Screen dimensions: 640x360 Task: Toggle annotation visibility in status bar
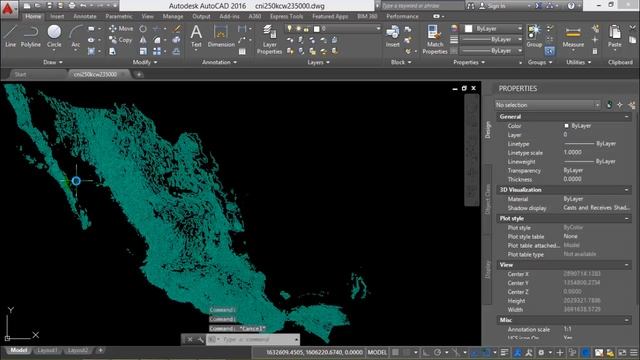click(x=517, y=352)
